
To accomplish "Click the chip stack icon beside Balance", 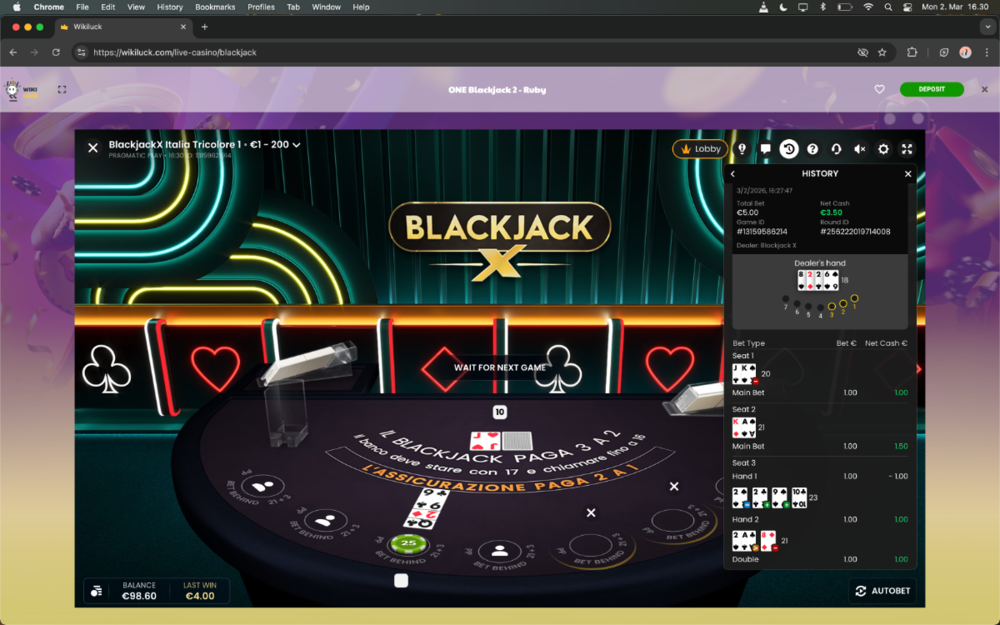I will pyautogui.click(x=97, y=591).
